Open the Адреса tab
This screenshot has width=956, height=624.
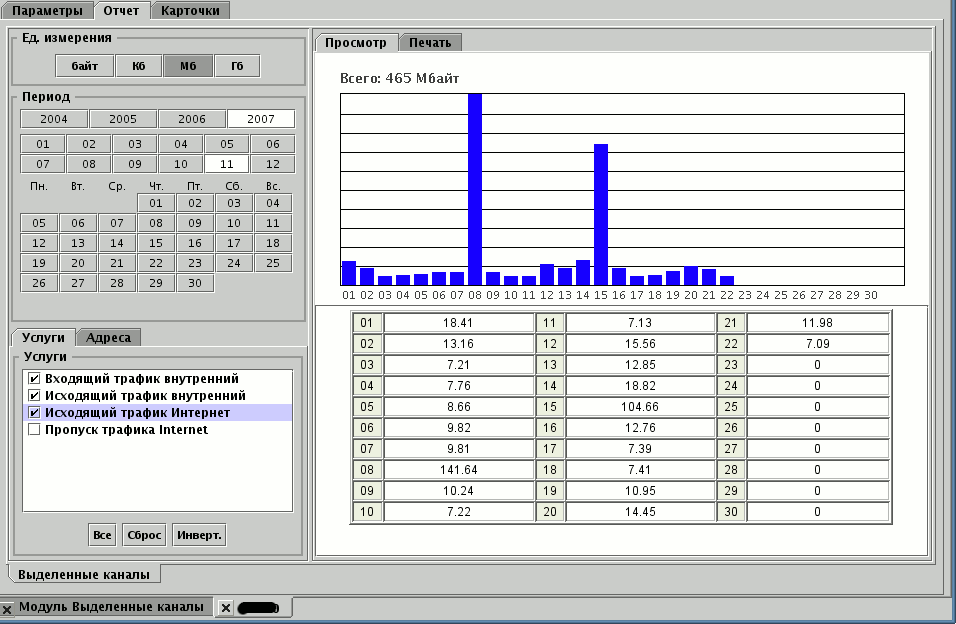tap(108, 338)
